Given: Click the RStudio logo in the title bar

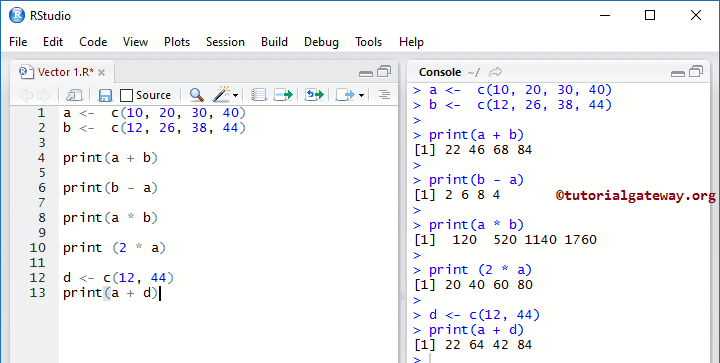Looking at the screenshot, I should point(17,15).
